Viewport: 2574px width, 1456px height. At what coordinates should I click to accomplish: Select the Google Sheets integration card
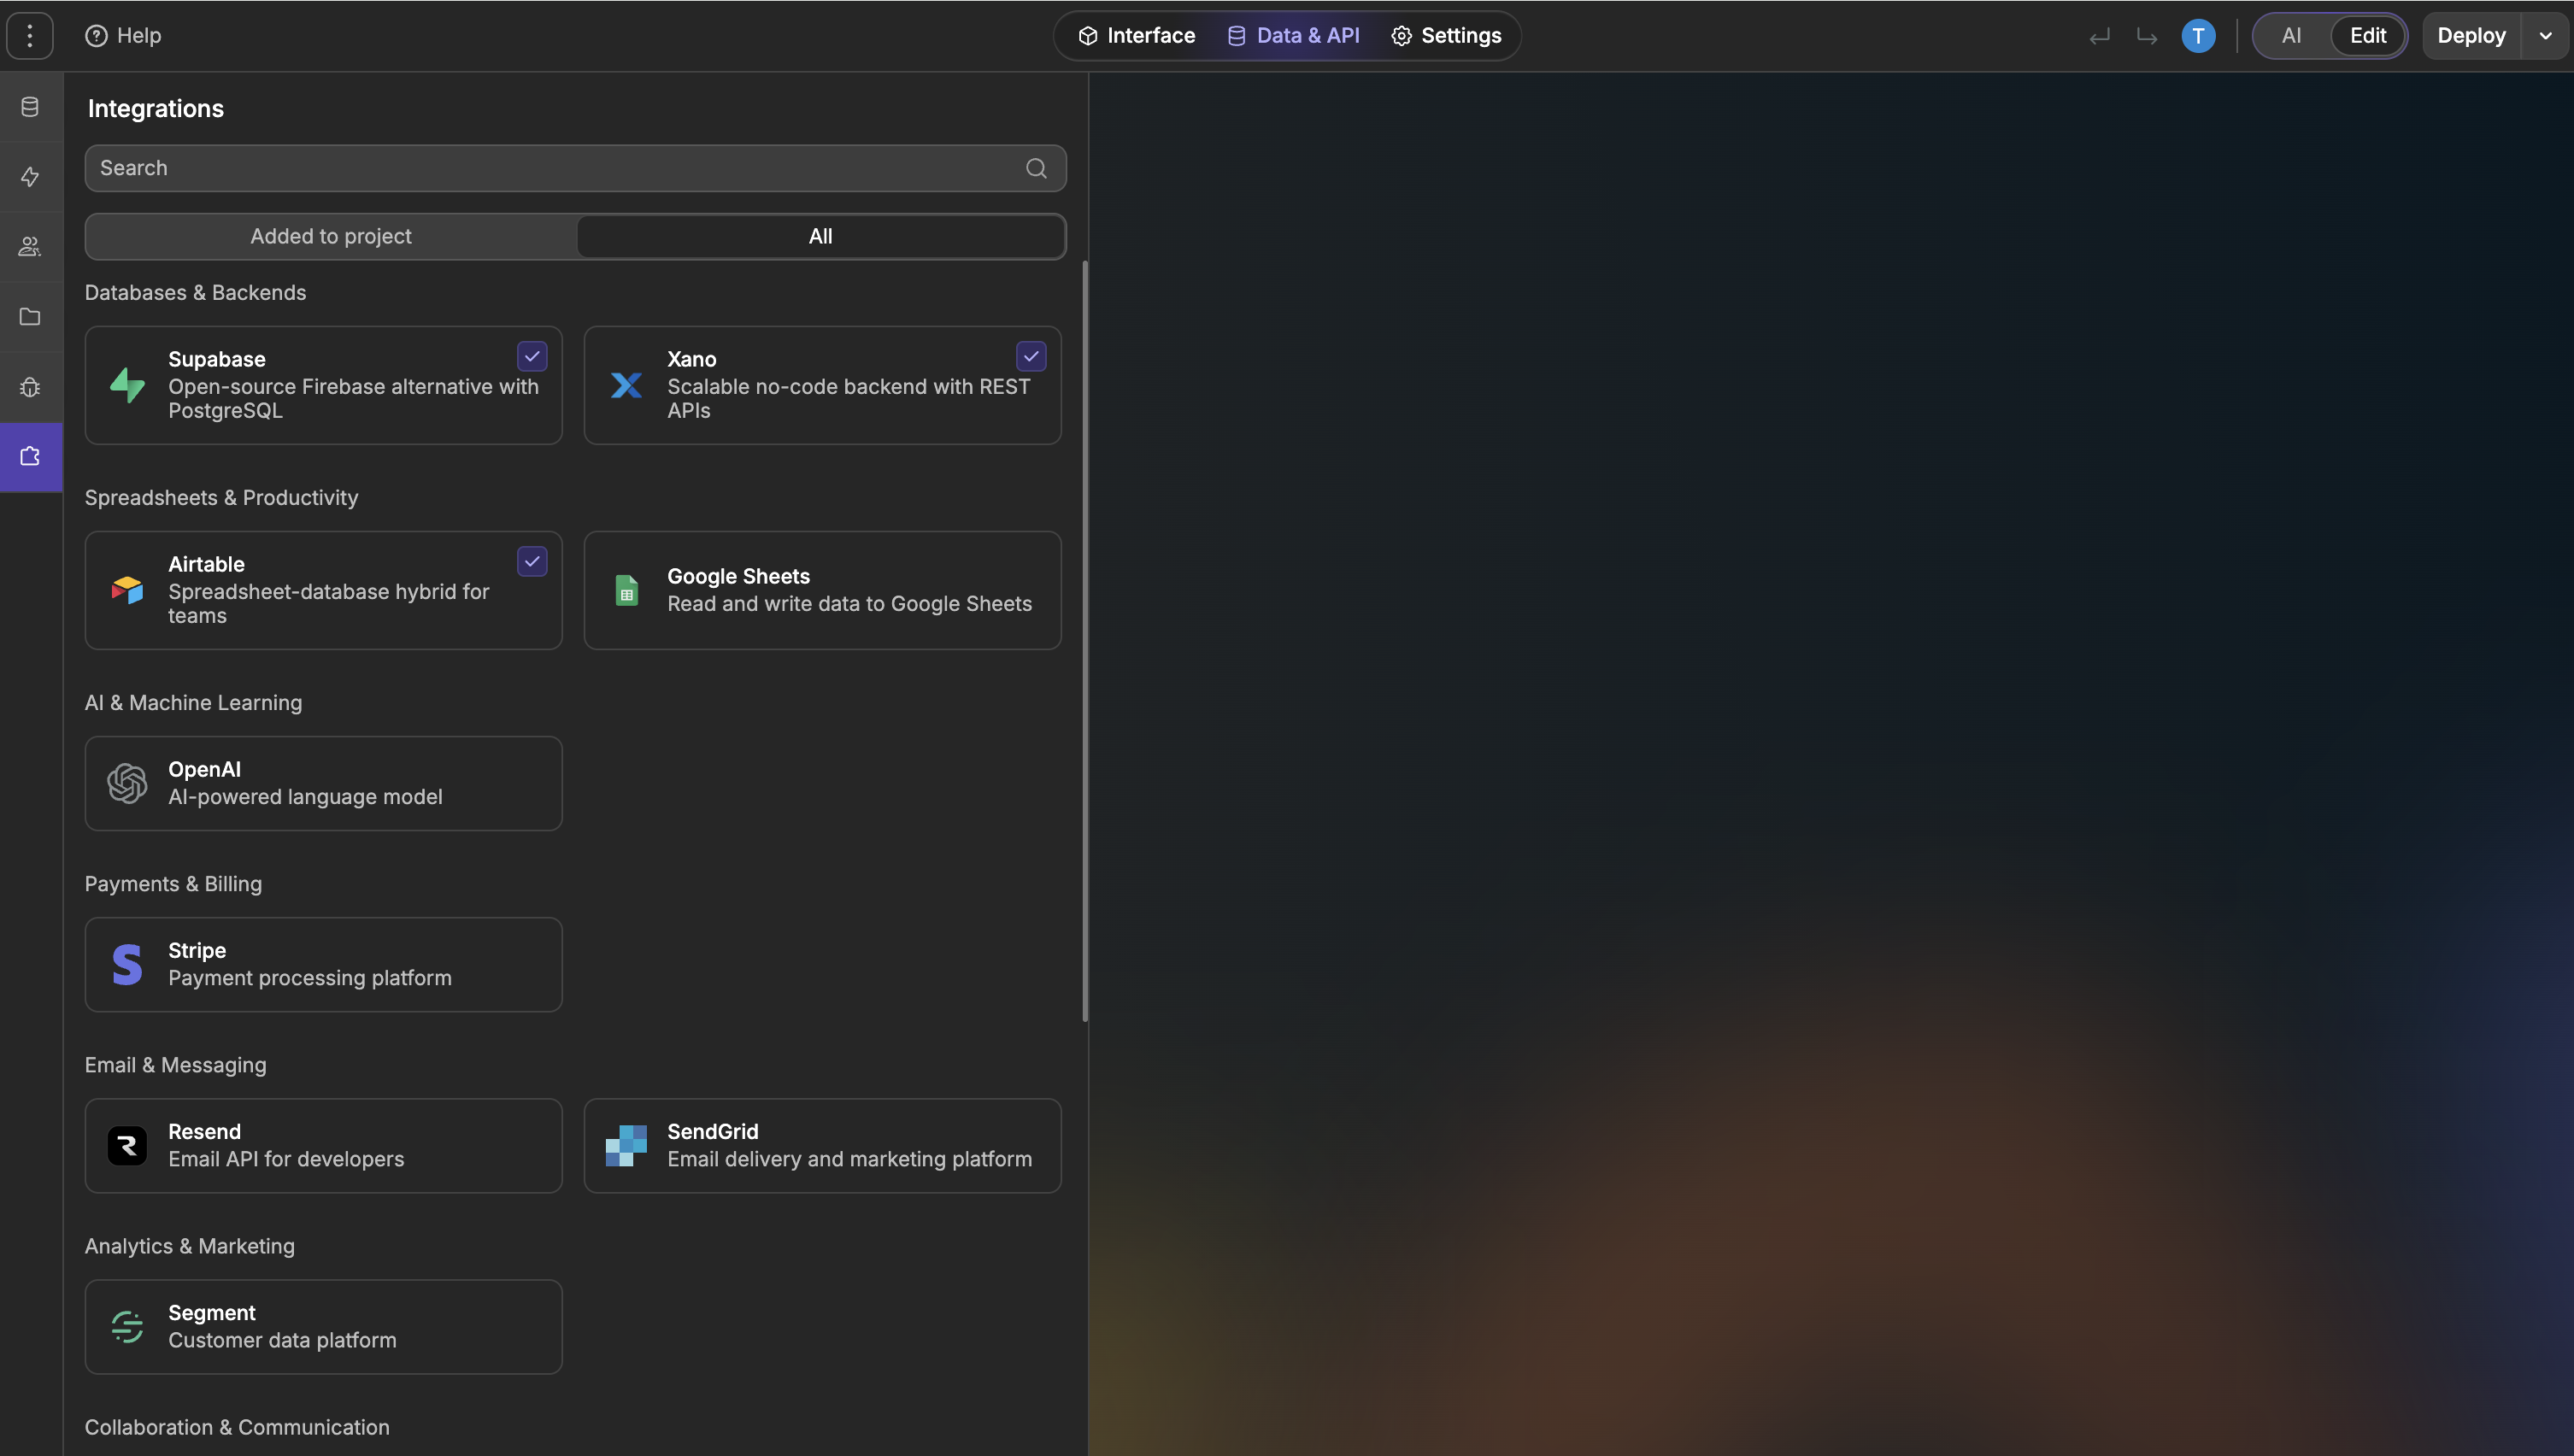(822, 590)
